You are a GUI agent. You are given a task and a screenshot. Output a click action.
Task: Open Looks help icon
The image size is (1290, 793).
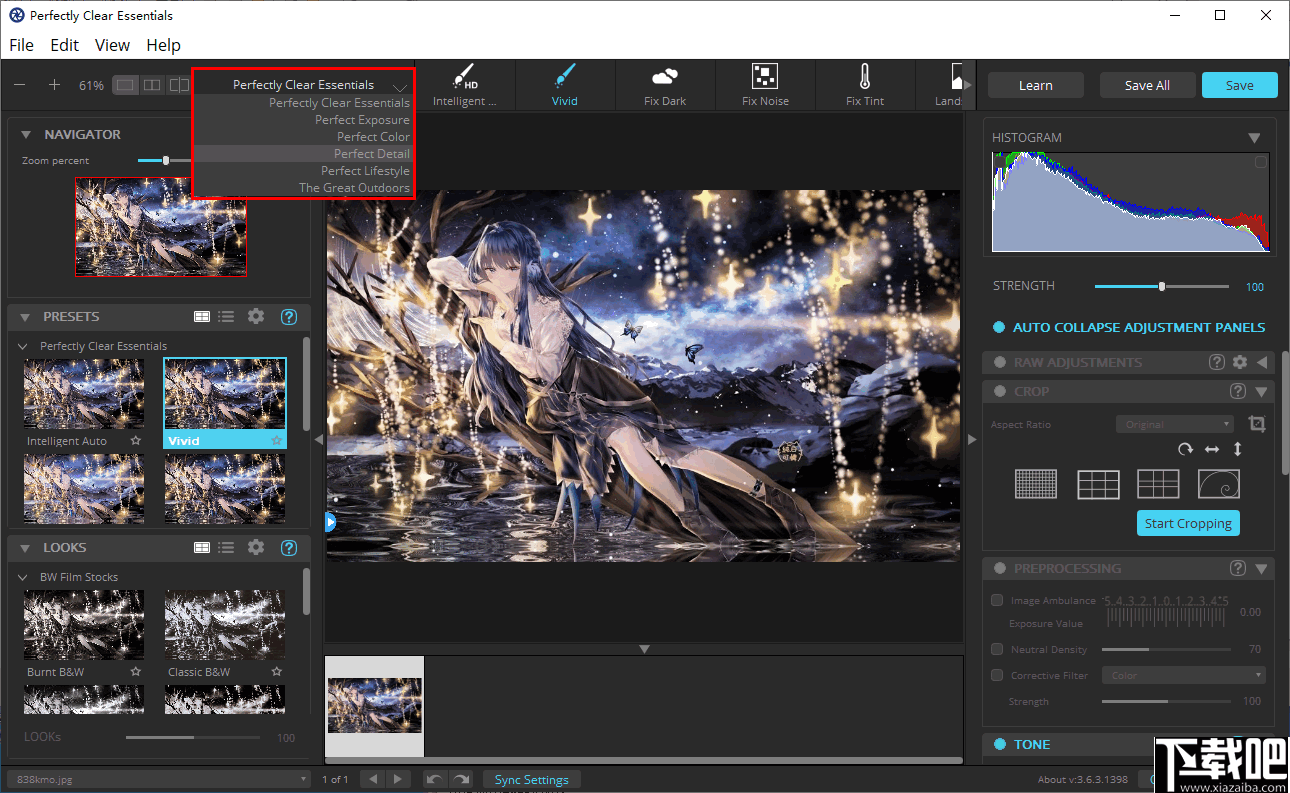click(x=289, y=547)
